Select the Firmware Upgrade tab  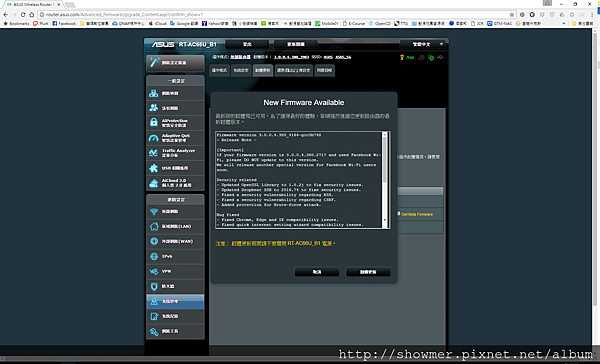point(263,70)
